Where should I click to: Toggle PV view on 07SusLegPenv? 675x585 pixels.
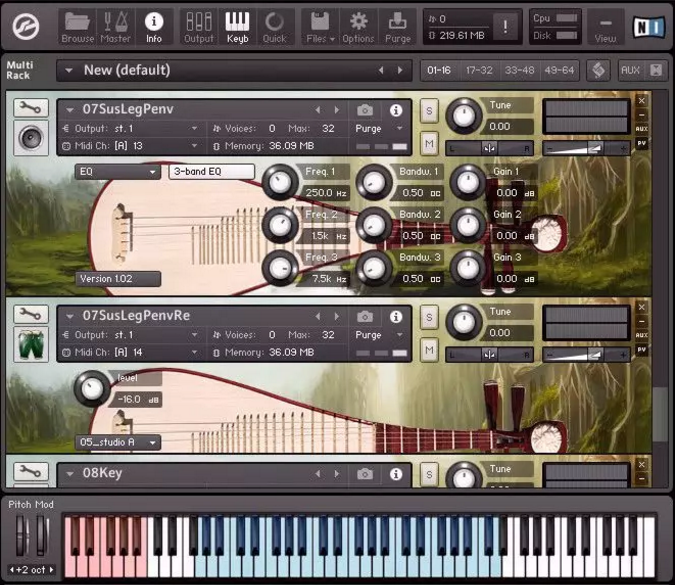tap(641, 143)
